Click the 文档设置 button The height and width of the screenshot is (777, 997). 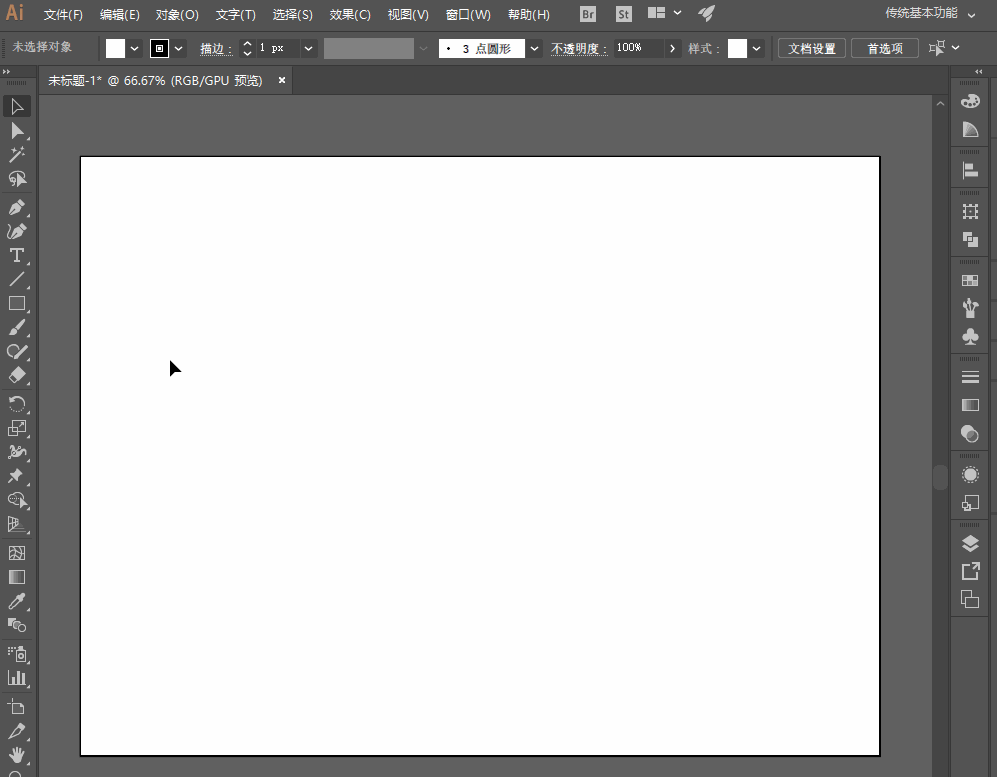click(x=812, y=48)
